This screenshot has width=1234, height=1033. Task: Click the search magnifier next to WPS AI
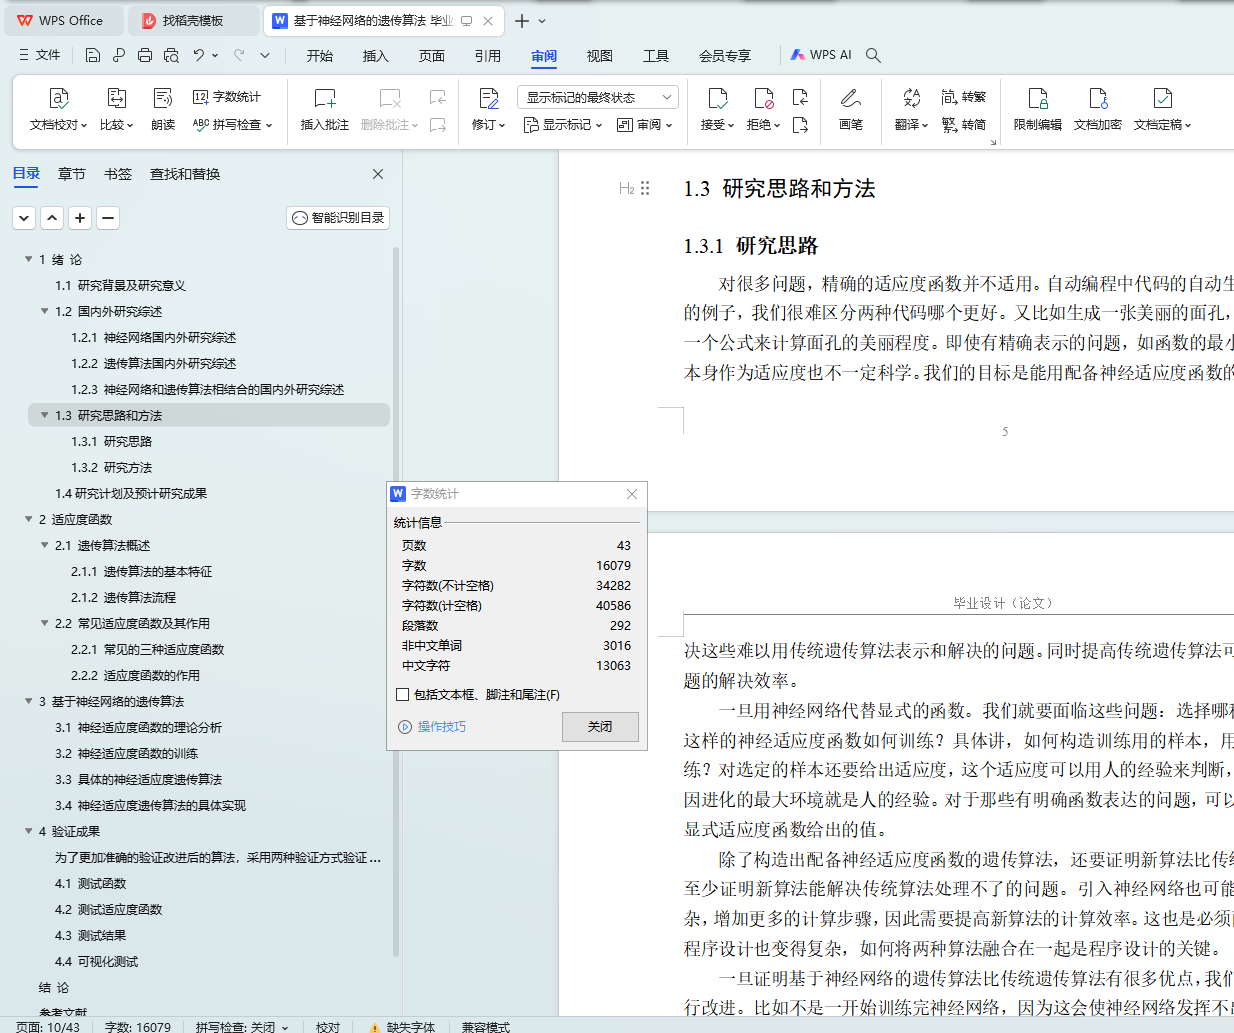click(873, 55)
